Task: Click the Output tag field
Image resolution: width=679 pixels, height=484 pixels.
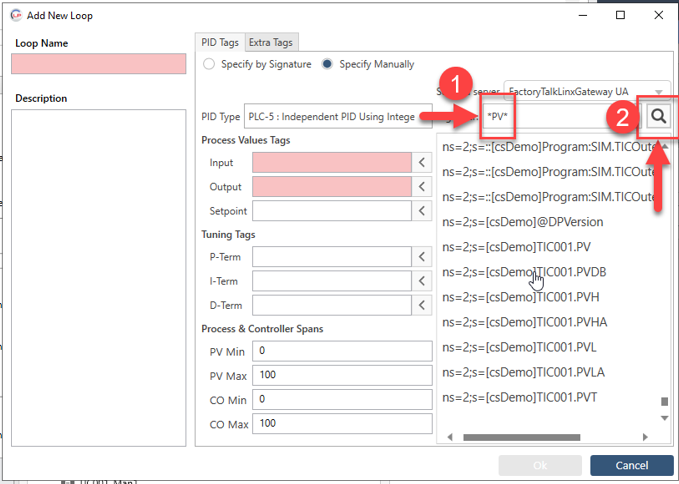Action: (332, 187)
